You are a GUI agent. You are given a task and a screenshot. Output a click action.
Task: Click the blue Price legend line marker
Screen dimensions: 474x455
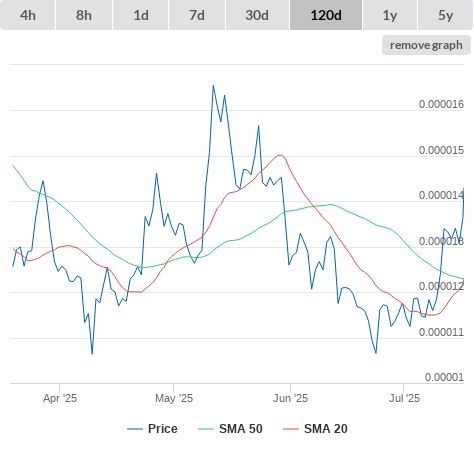click(135, 429)
